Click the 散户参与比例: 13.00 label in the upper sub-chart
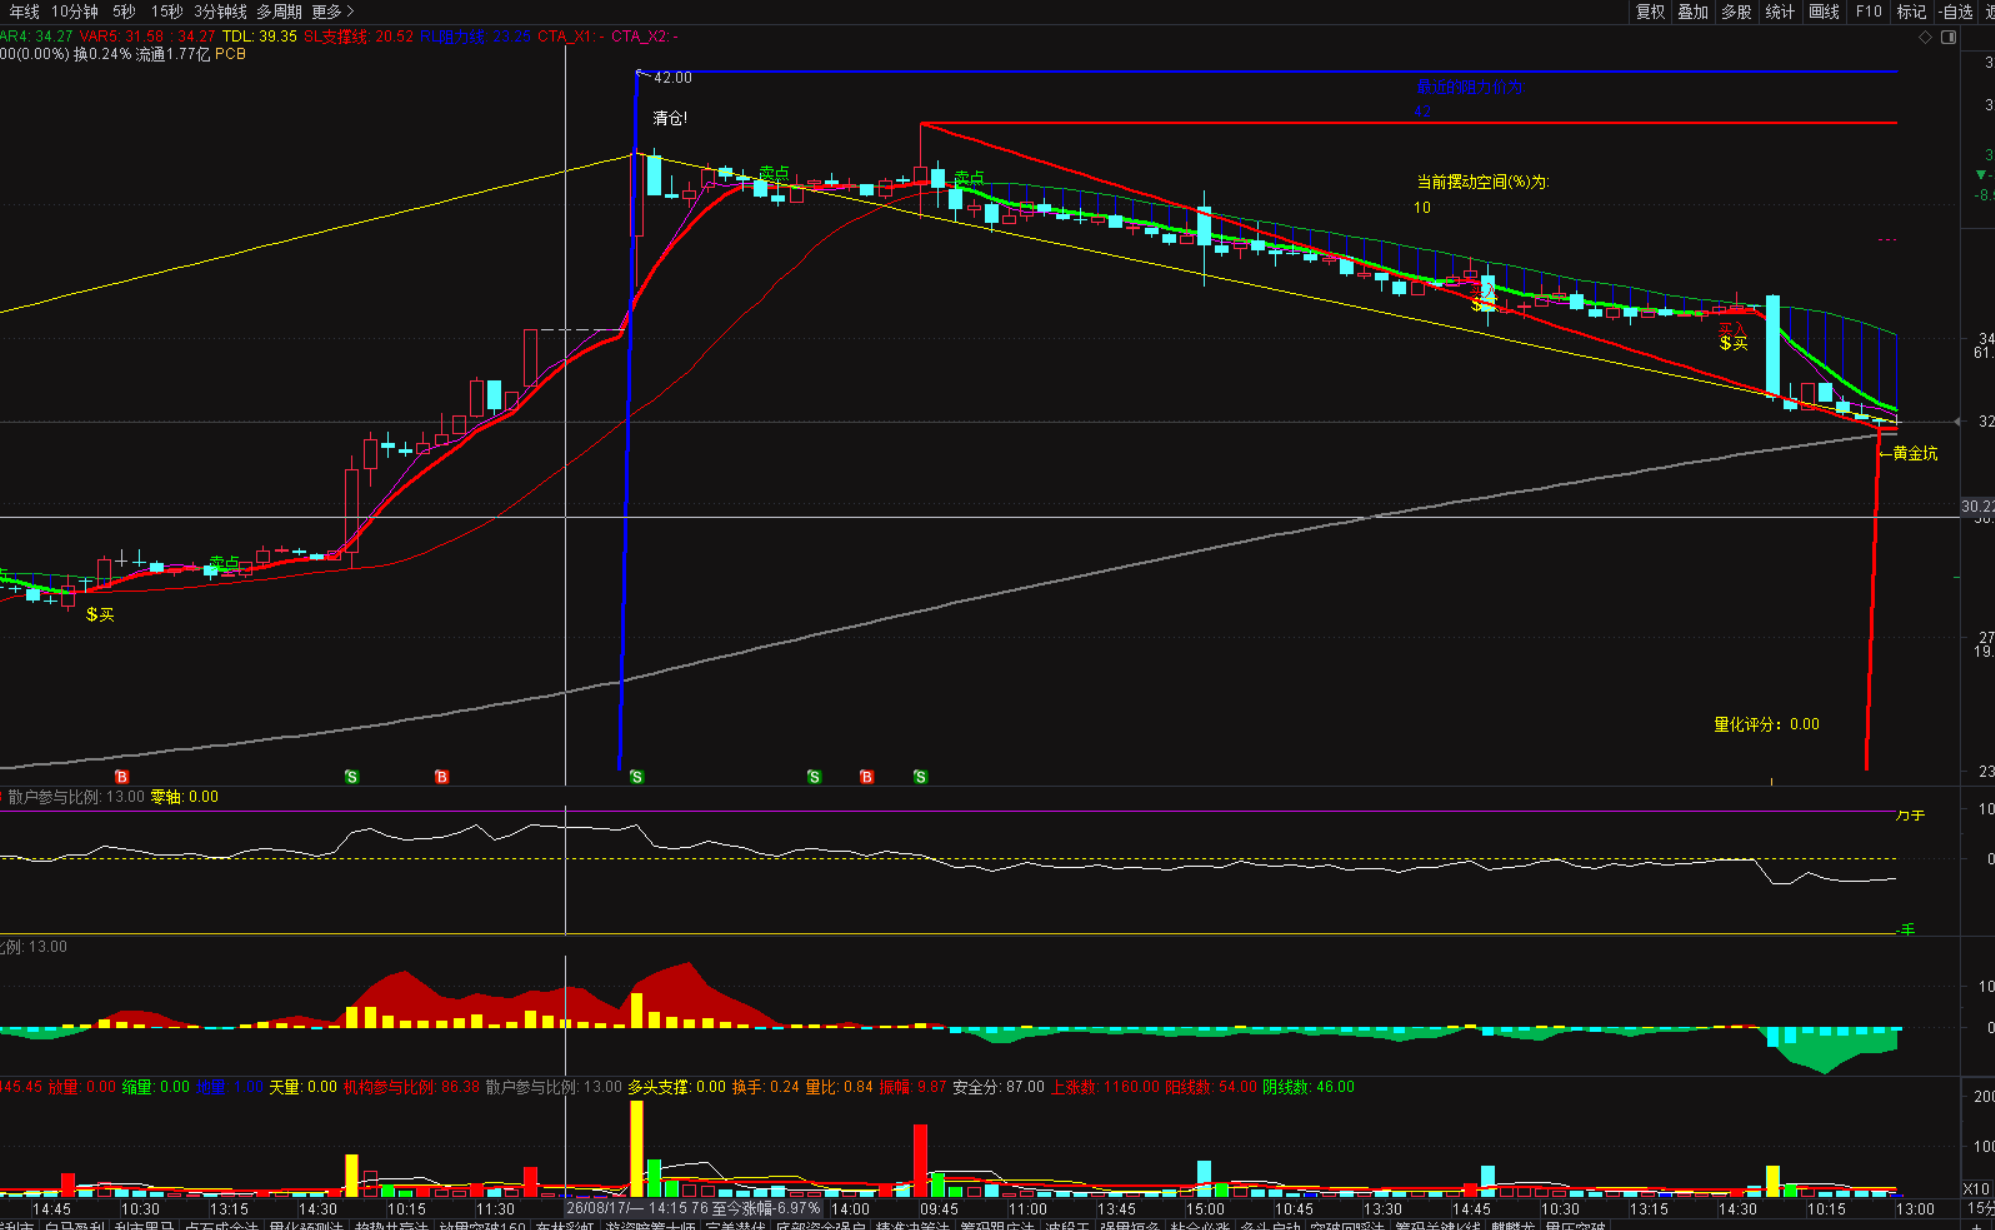The height and width of the screenshot is (1230, 1995). (x=76, y=797)
